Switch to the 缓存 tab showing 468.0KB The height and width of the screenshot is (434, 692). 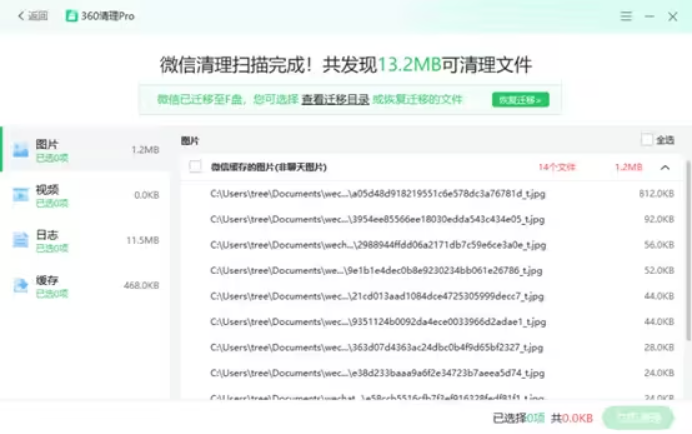[85, 285]
